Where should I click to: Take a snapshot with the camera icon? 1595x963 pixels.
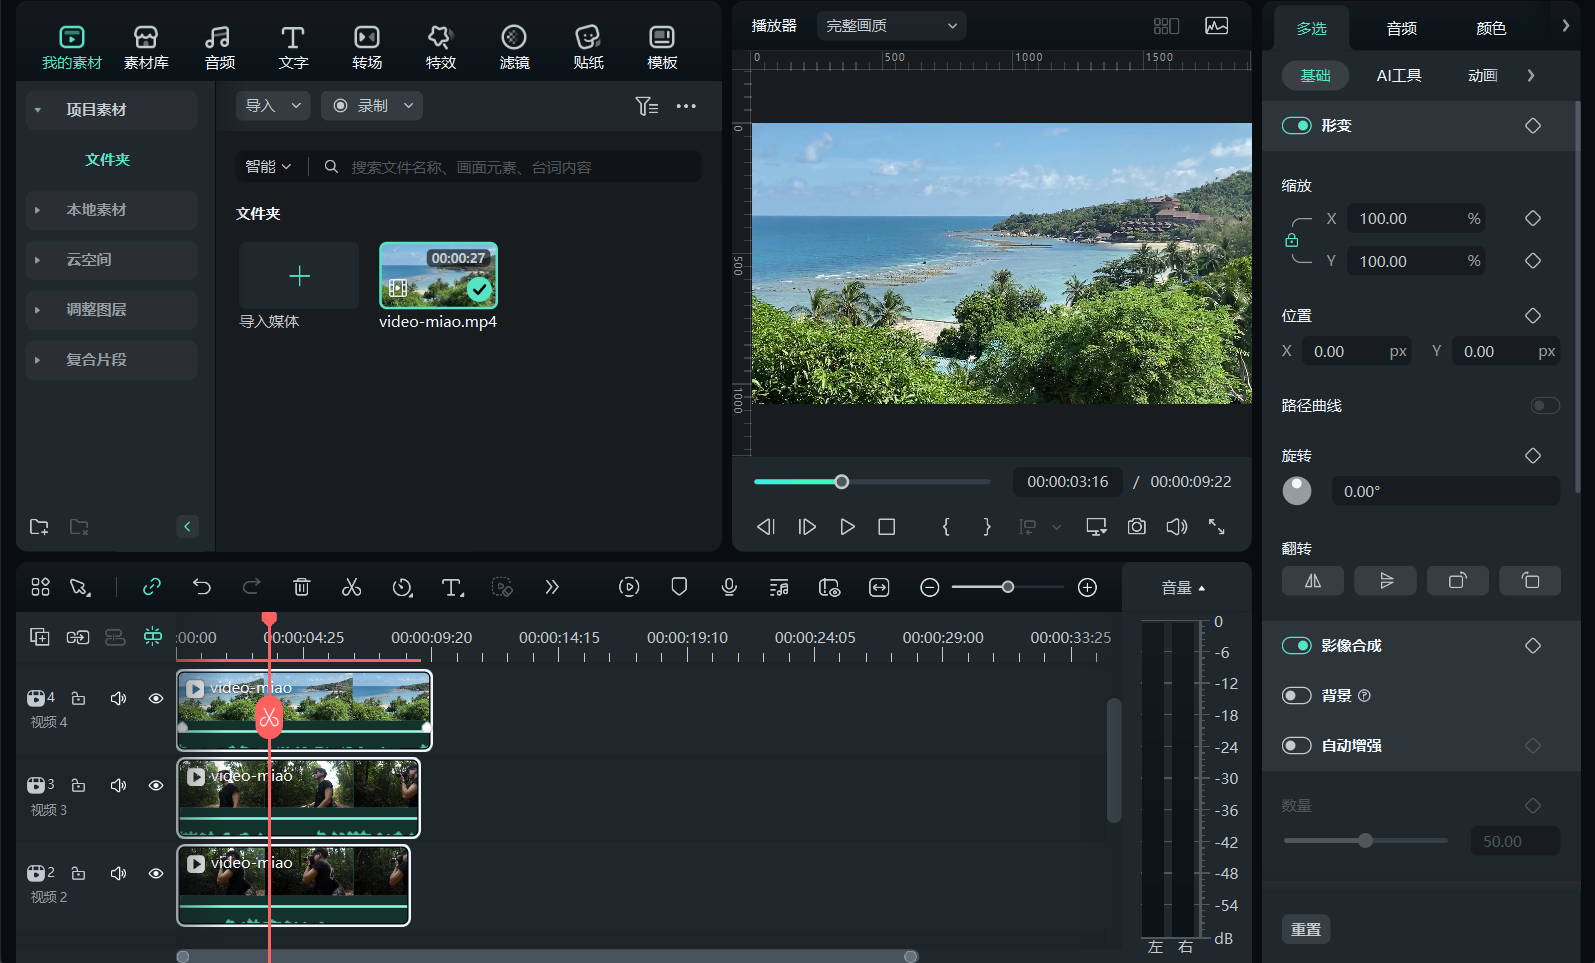(1136, 526)
